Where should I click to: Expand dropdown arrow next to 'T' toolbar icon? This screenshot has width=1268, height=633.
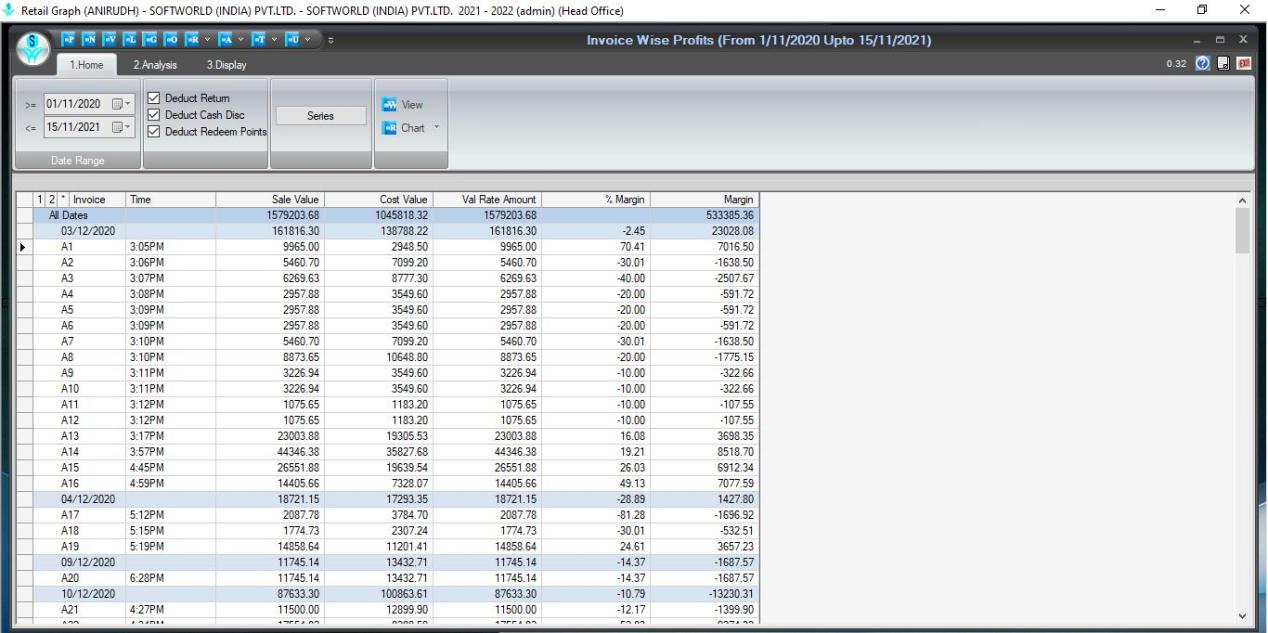click(274, 39)
